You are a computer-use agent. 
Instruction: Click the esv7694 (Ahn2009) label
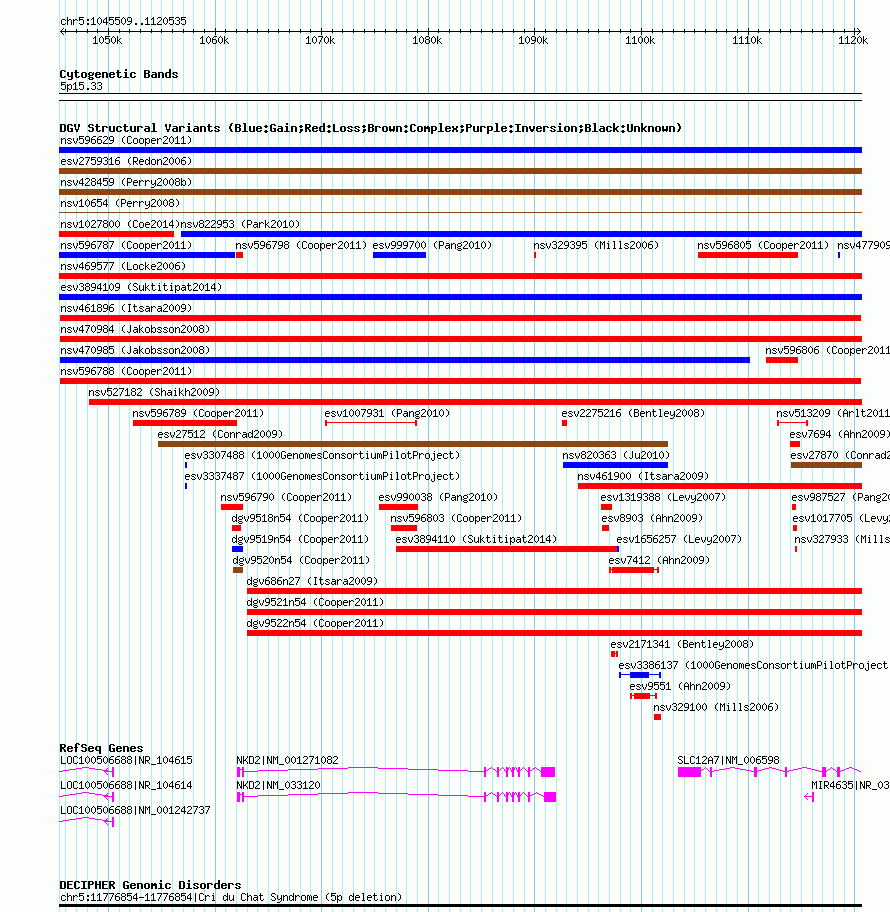839,433
